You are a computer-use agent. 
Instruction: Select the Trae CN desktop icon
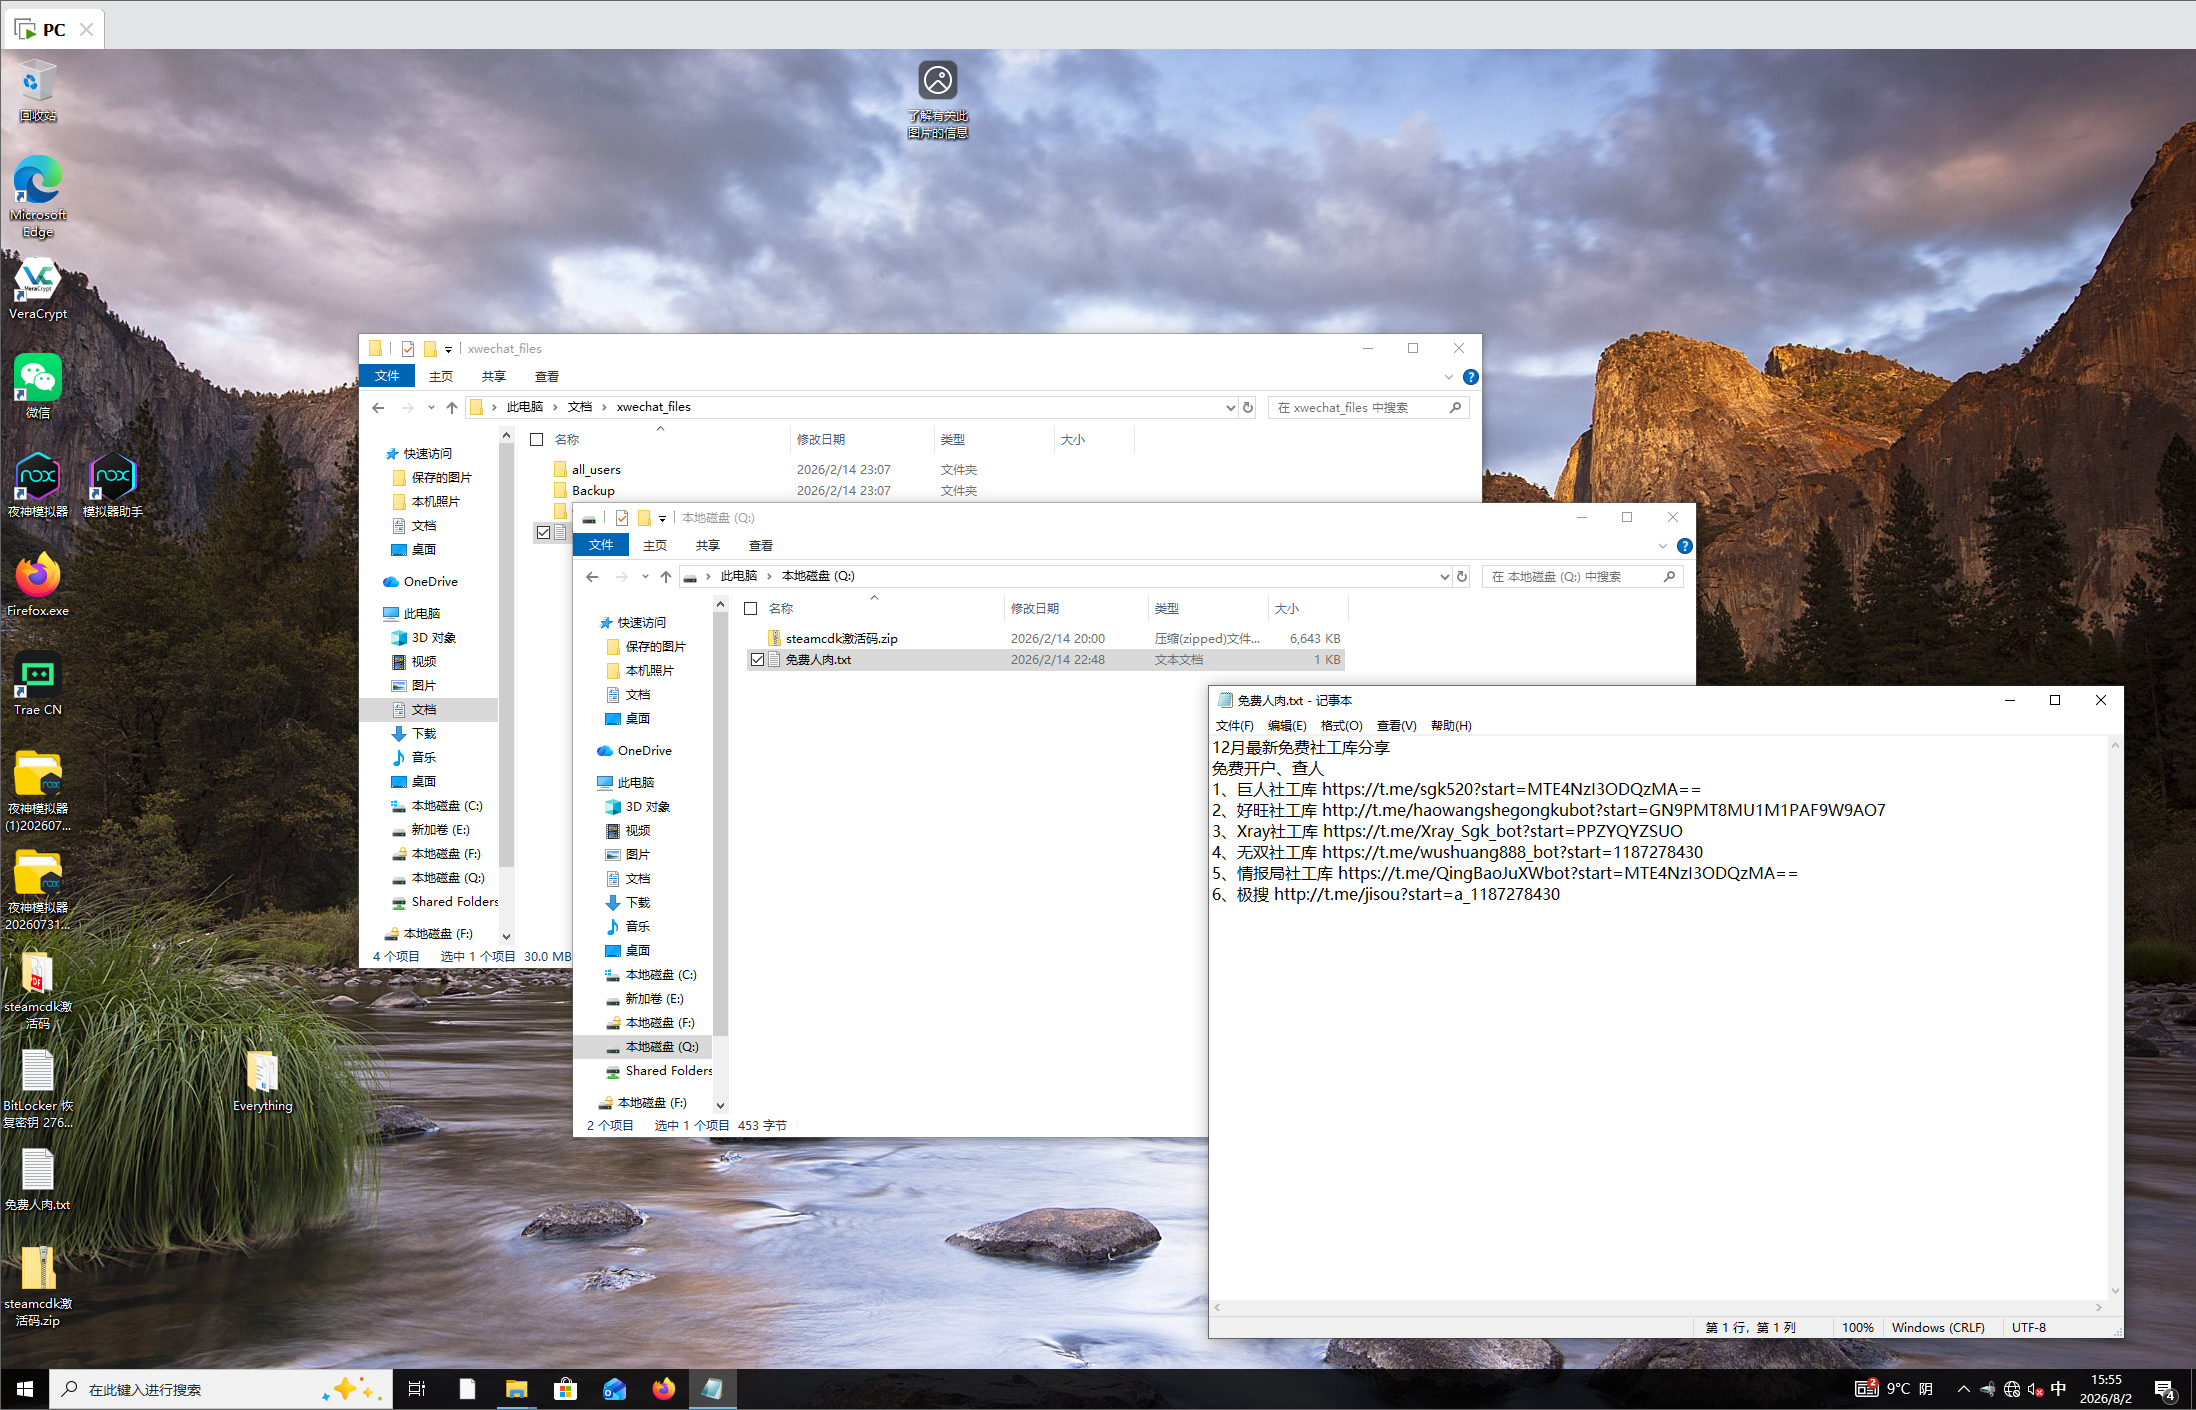(x=38, y=684)
